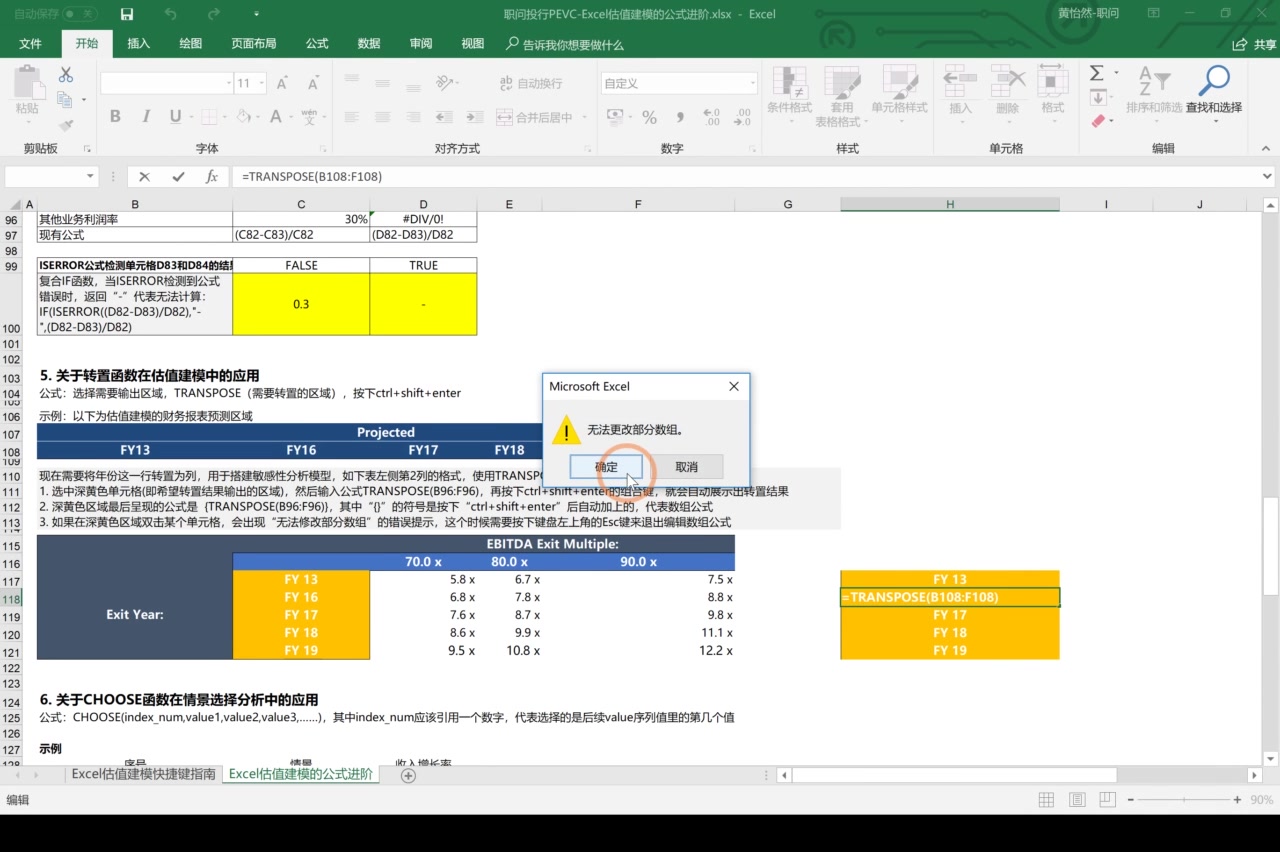
Task: Toggle Bold formatting
Action: point(115,117)
